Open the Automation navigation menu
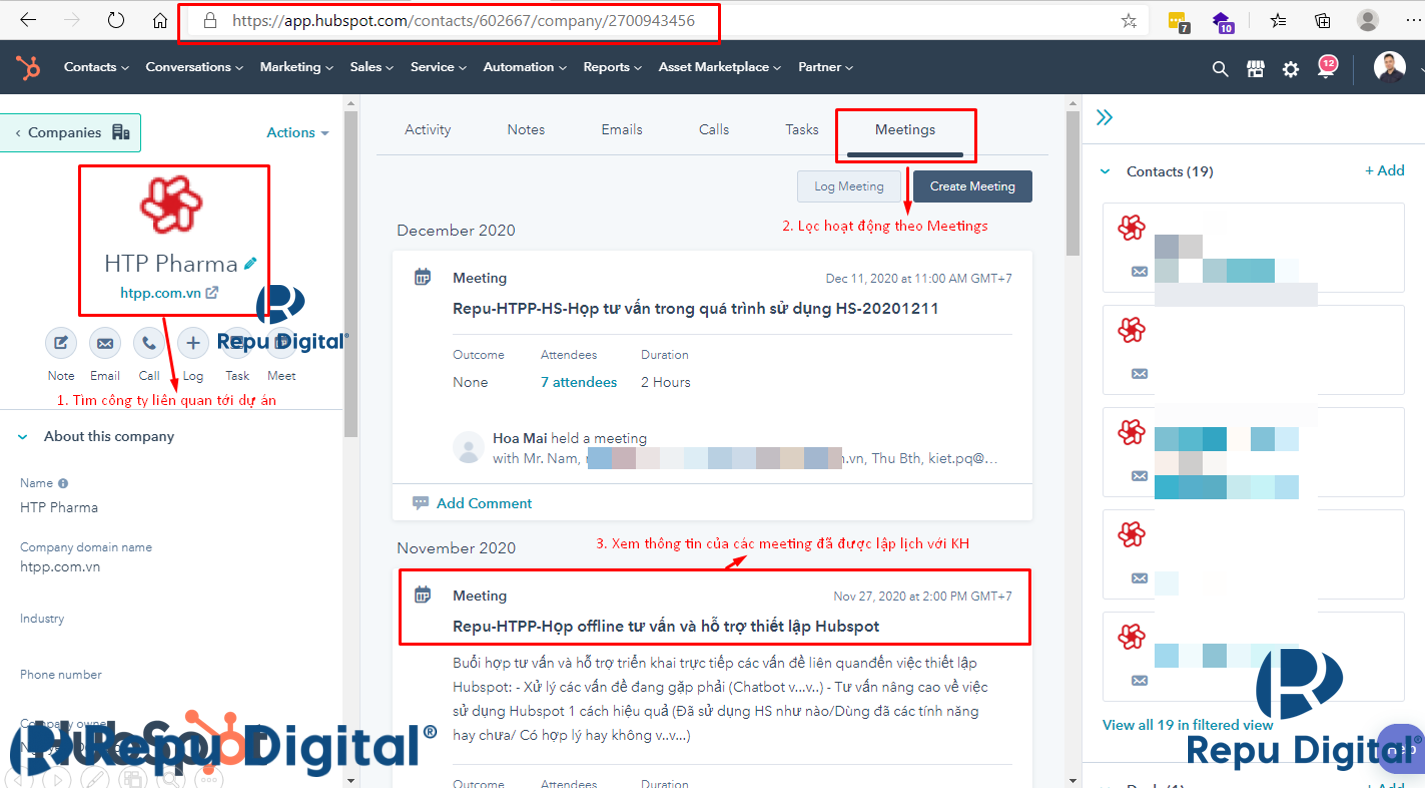 [525, 67]
